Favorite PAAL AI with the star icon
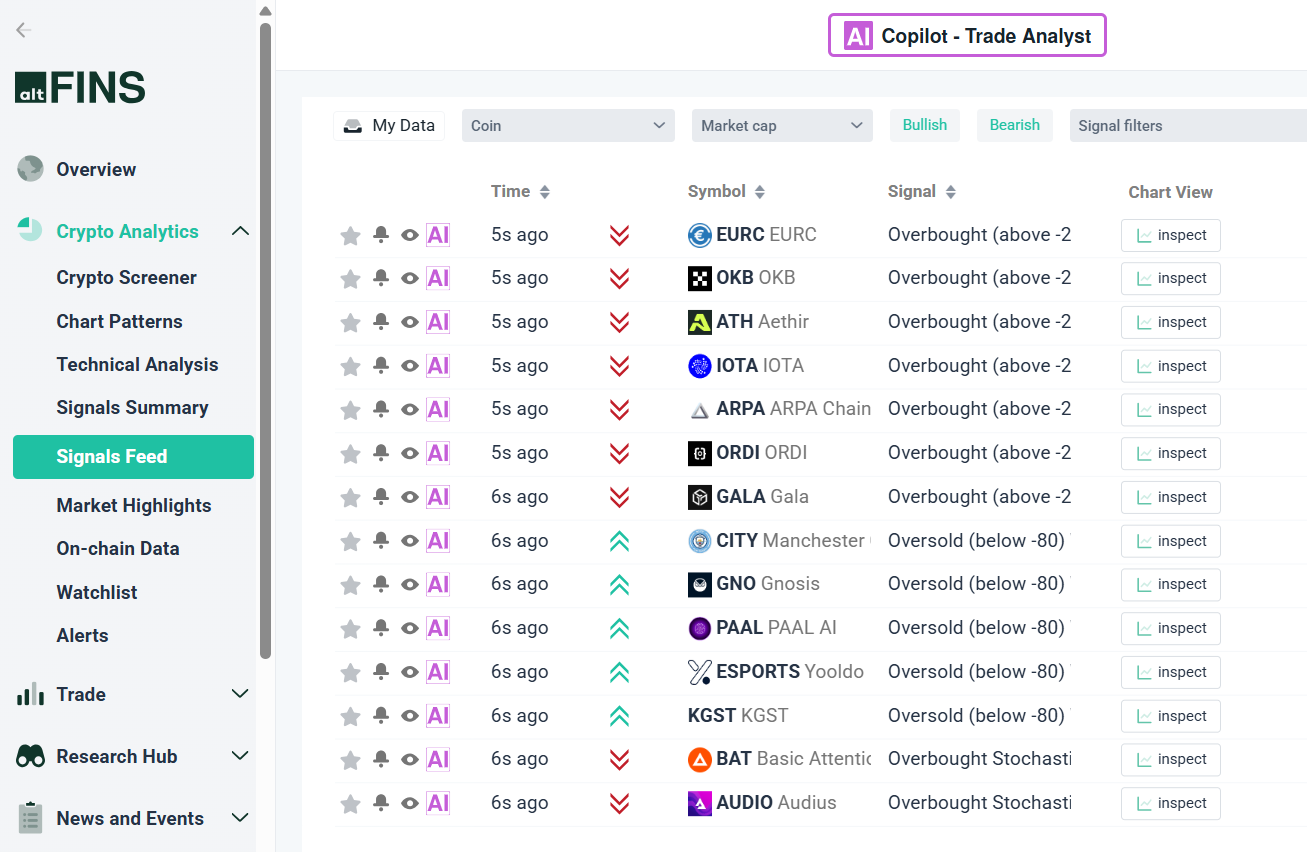Image resolution: width=1307 pixels, height=852 pixels. (x=350, y=628)
